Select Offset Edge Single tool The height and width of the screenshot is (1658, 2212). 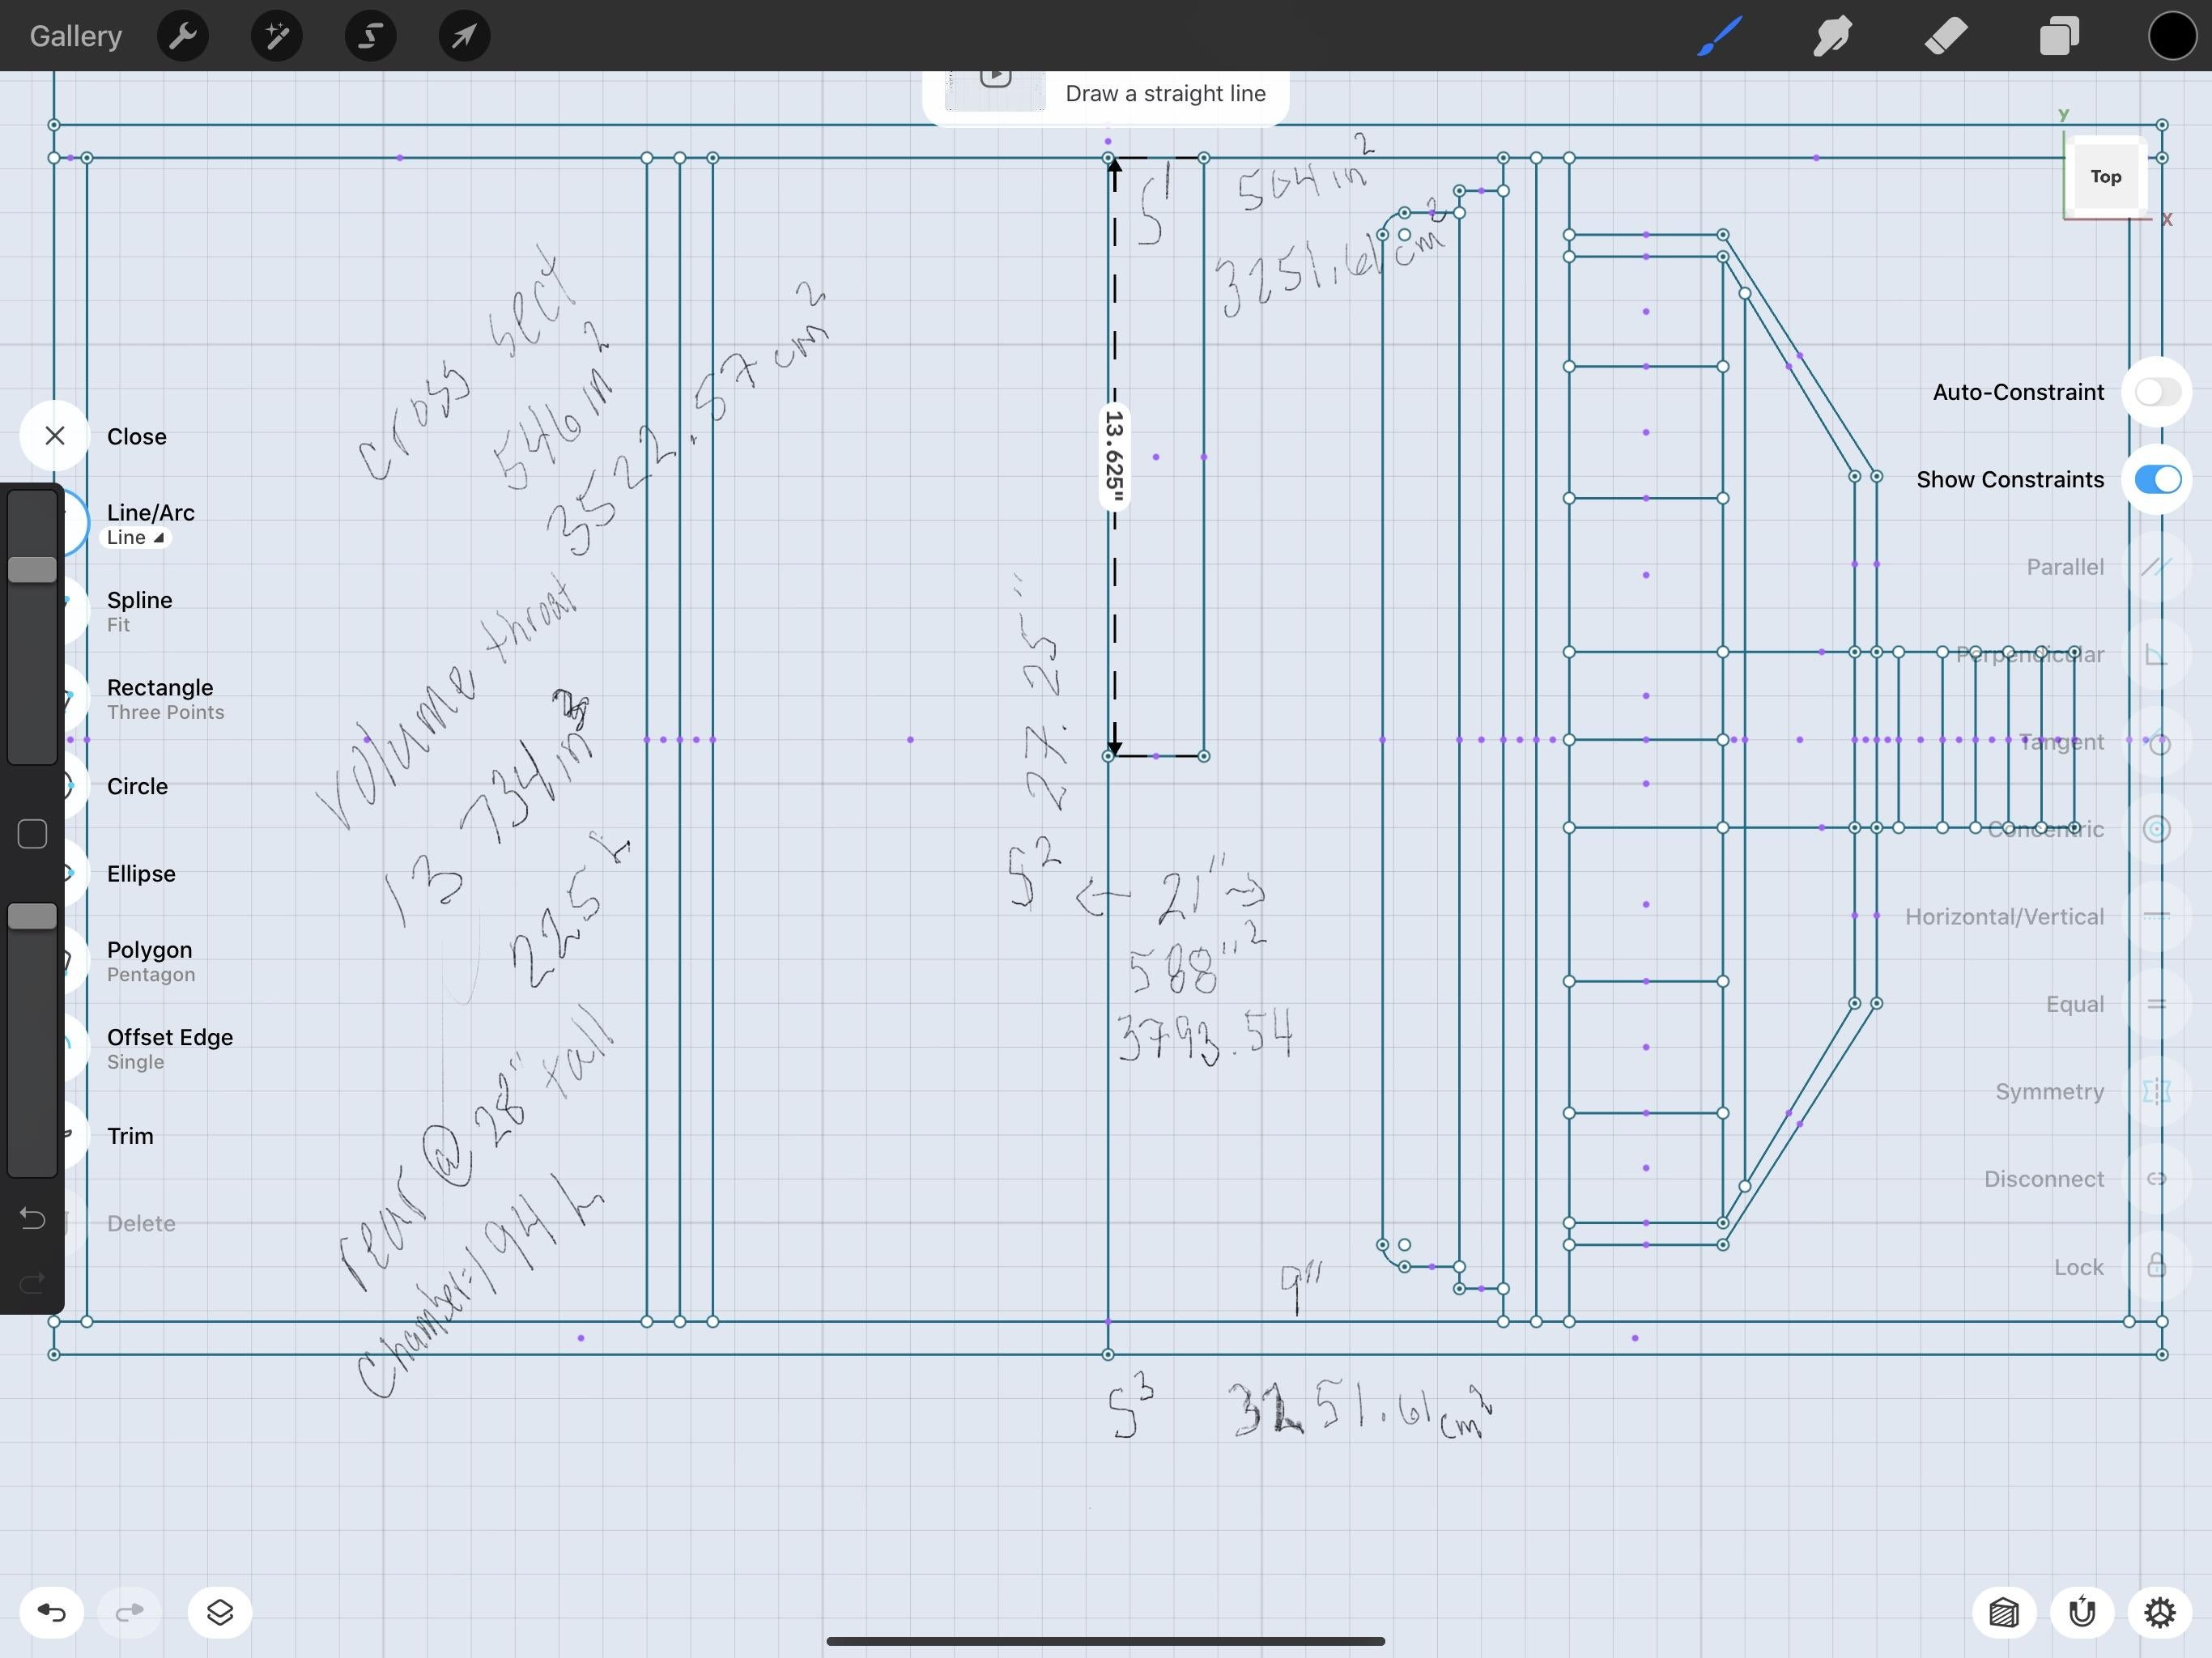[x=169, y=1049]
